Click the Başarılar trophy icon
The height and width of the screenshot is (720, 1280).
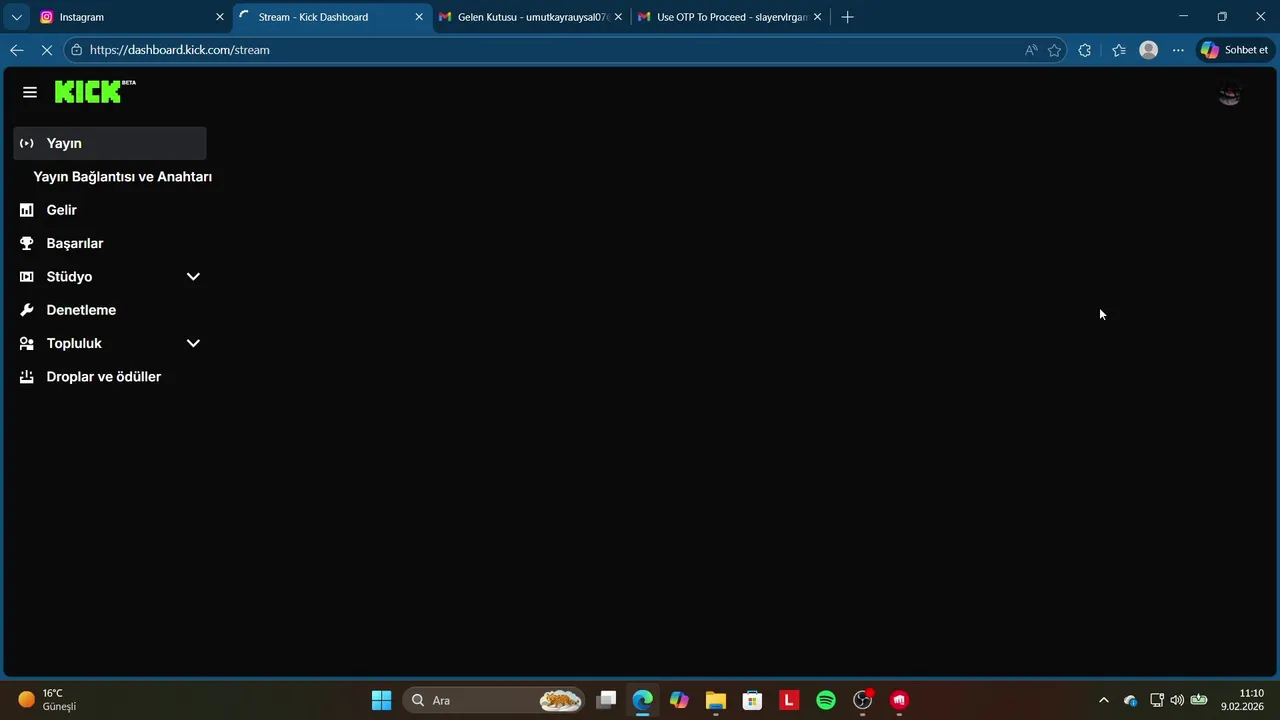tap(27, 243)
